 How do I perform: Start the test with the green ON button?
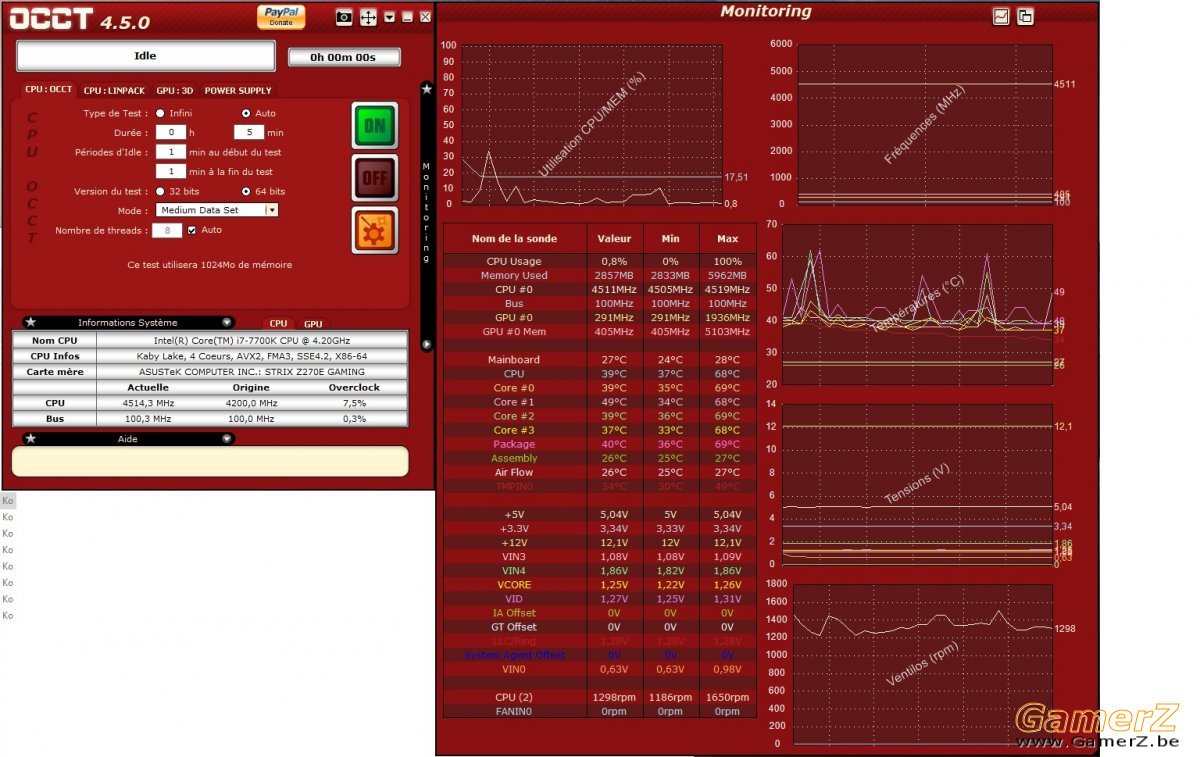pos(375,126)
